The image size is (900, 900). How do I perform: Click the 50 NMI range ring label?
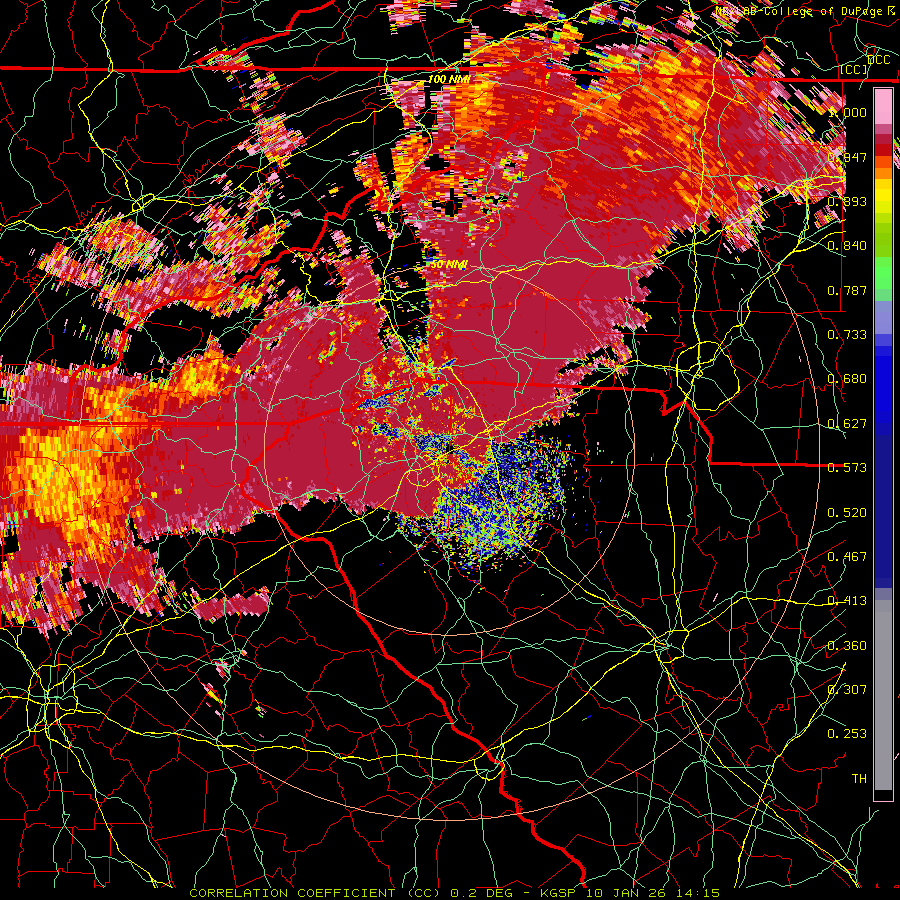click(x=448, y=264)
